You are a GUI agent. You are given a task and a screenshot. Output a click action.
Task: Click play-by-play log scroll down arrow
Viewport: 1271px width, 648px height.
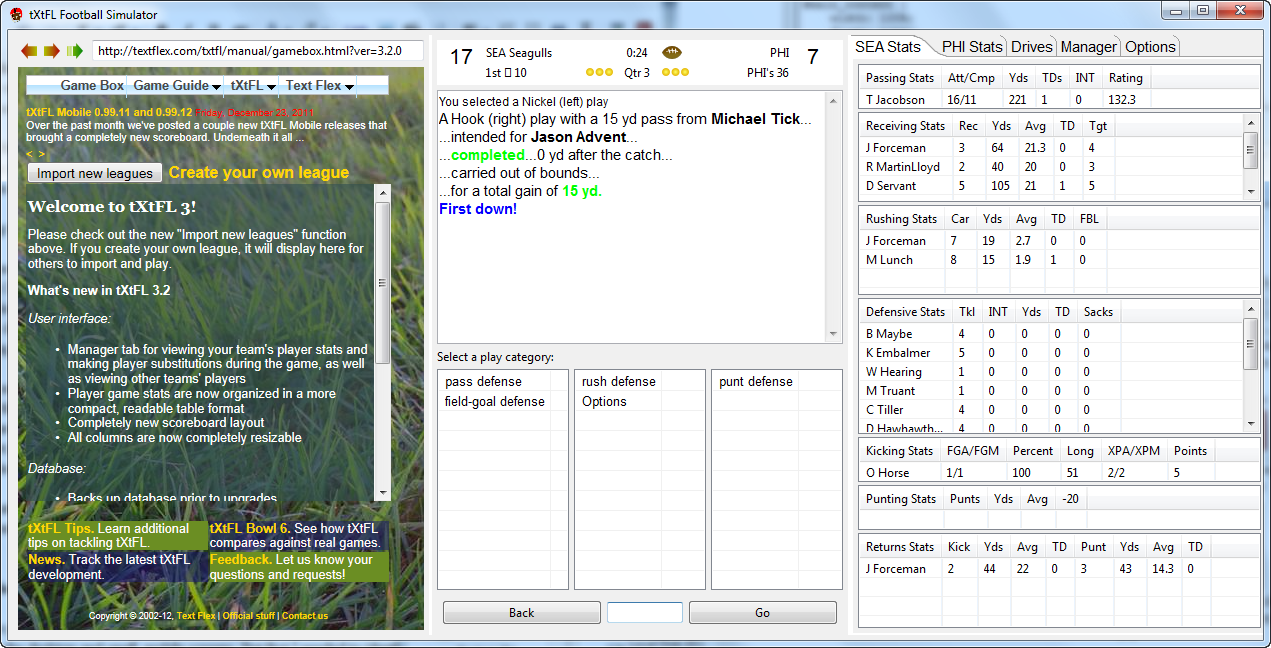[835, 334]
